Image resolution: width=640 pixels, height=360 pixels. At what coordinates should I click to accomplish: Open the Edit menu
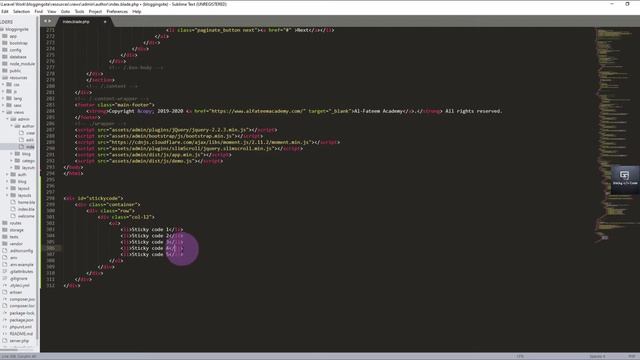4,11
